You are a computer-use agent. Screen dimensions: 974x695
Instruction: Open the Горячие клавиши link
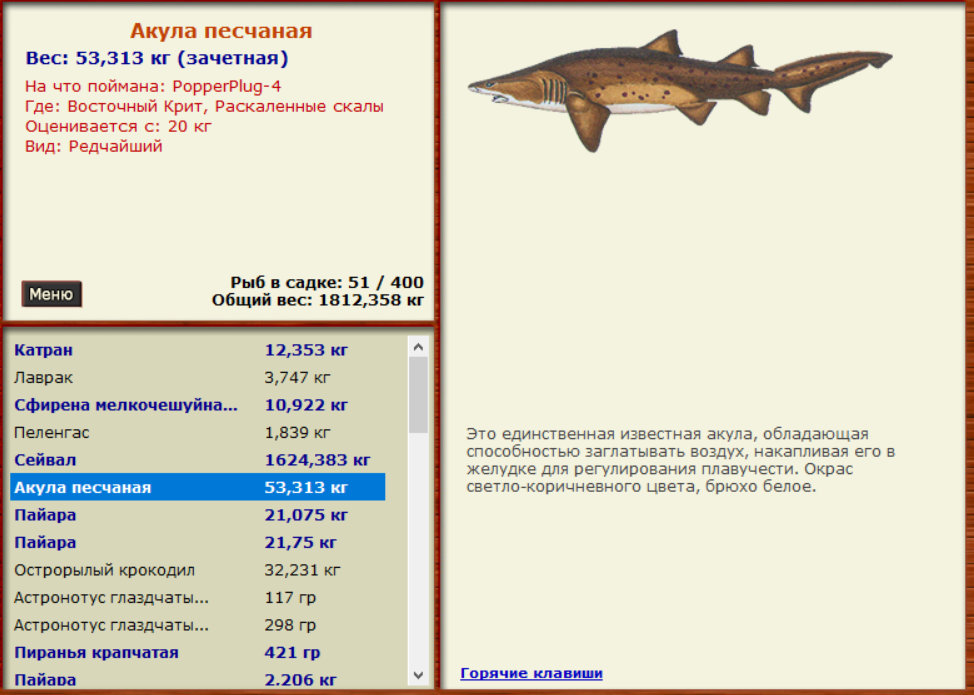point(531,673)
